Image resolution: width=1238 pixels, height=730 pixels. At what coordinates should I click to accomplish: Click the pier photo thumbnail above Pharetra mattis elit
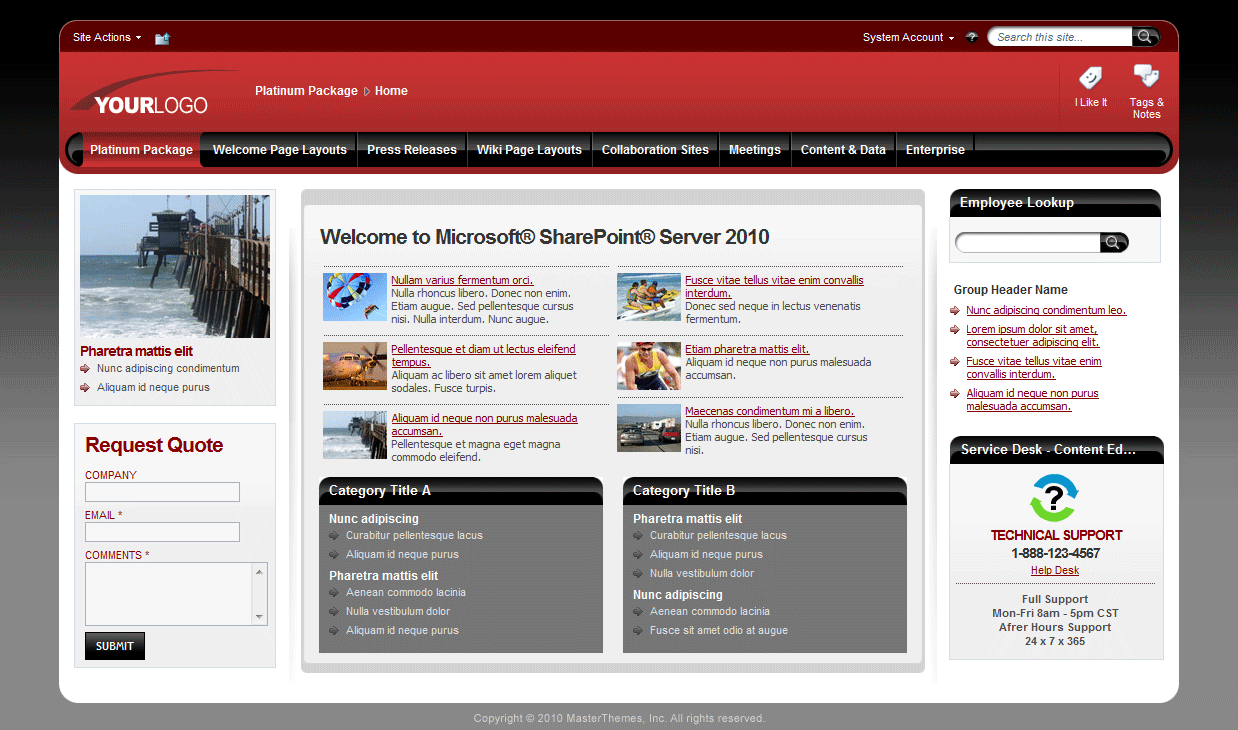coord(174,265)
